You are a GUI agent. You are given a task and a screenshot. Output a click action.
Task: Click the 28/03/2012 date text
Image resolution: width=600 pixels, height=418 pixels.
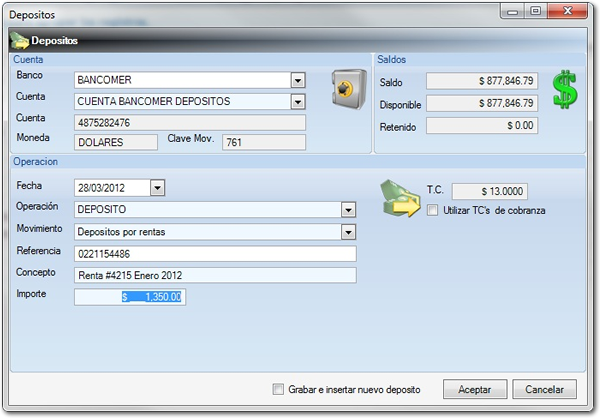click(101, 188)
